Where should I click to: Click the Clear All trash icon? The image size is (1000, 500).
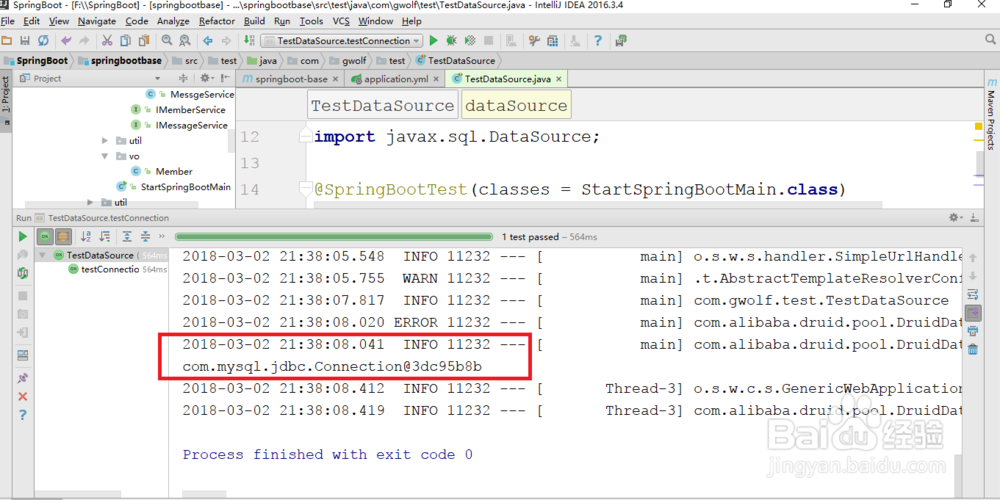pos(973,349)
